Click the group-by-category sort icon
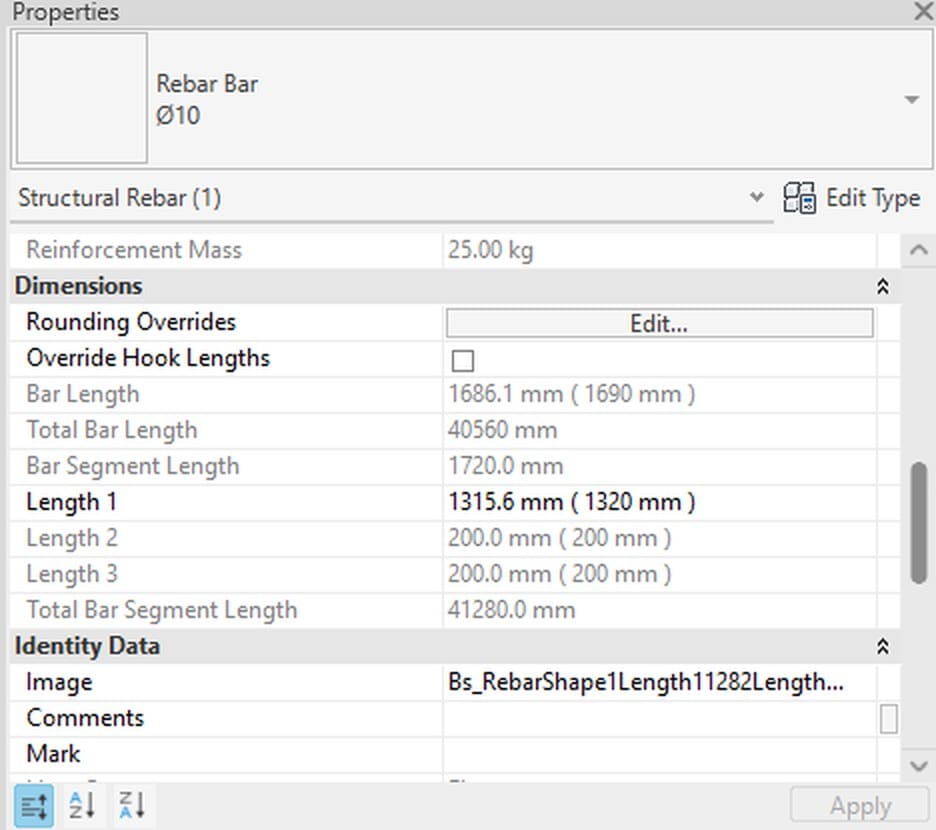Screen dimensions: 936x830 point(33,806)
